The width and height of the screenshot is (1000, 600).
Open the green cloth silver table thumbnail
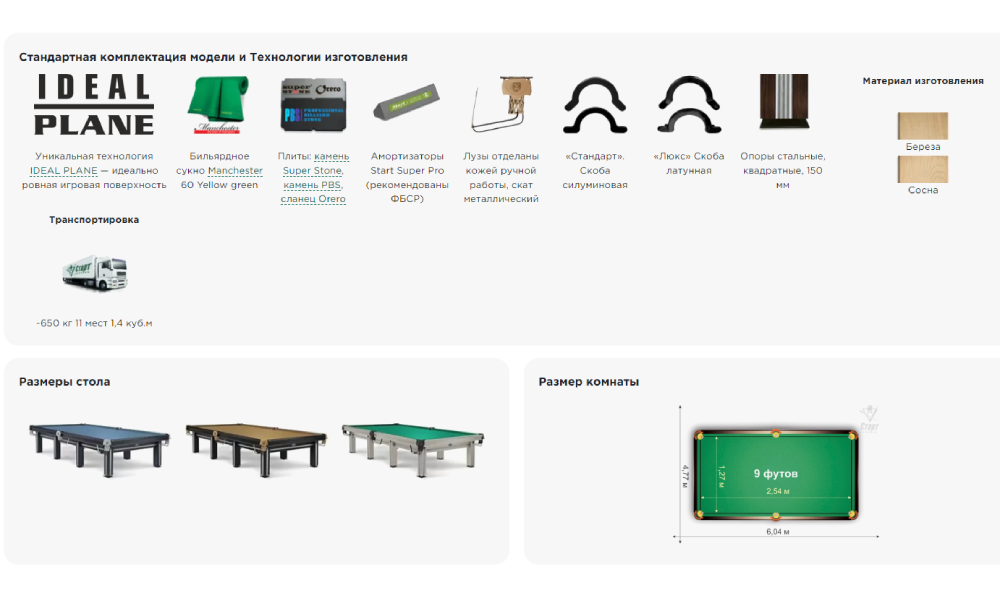[x=415, y=447]
